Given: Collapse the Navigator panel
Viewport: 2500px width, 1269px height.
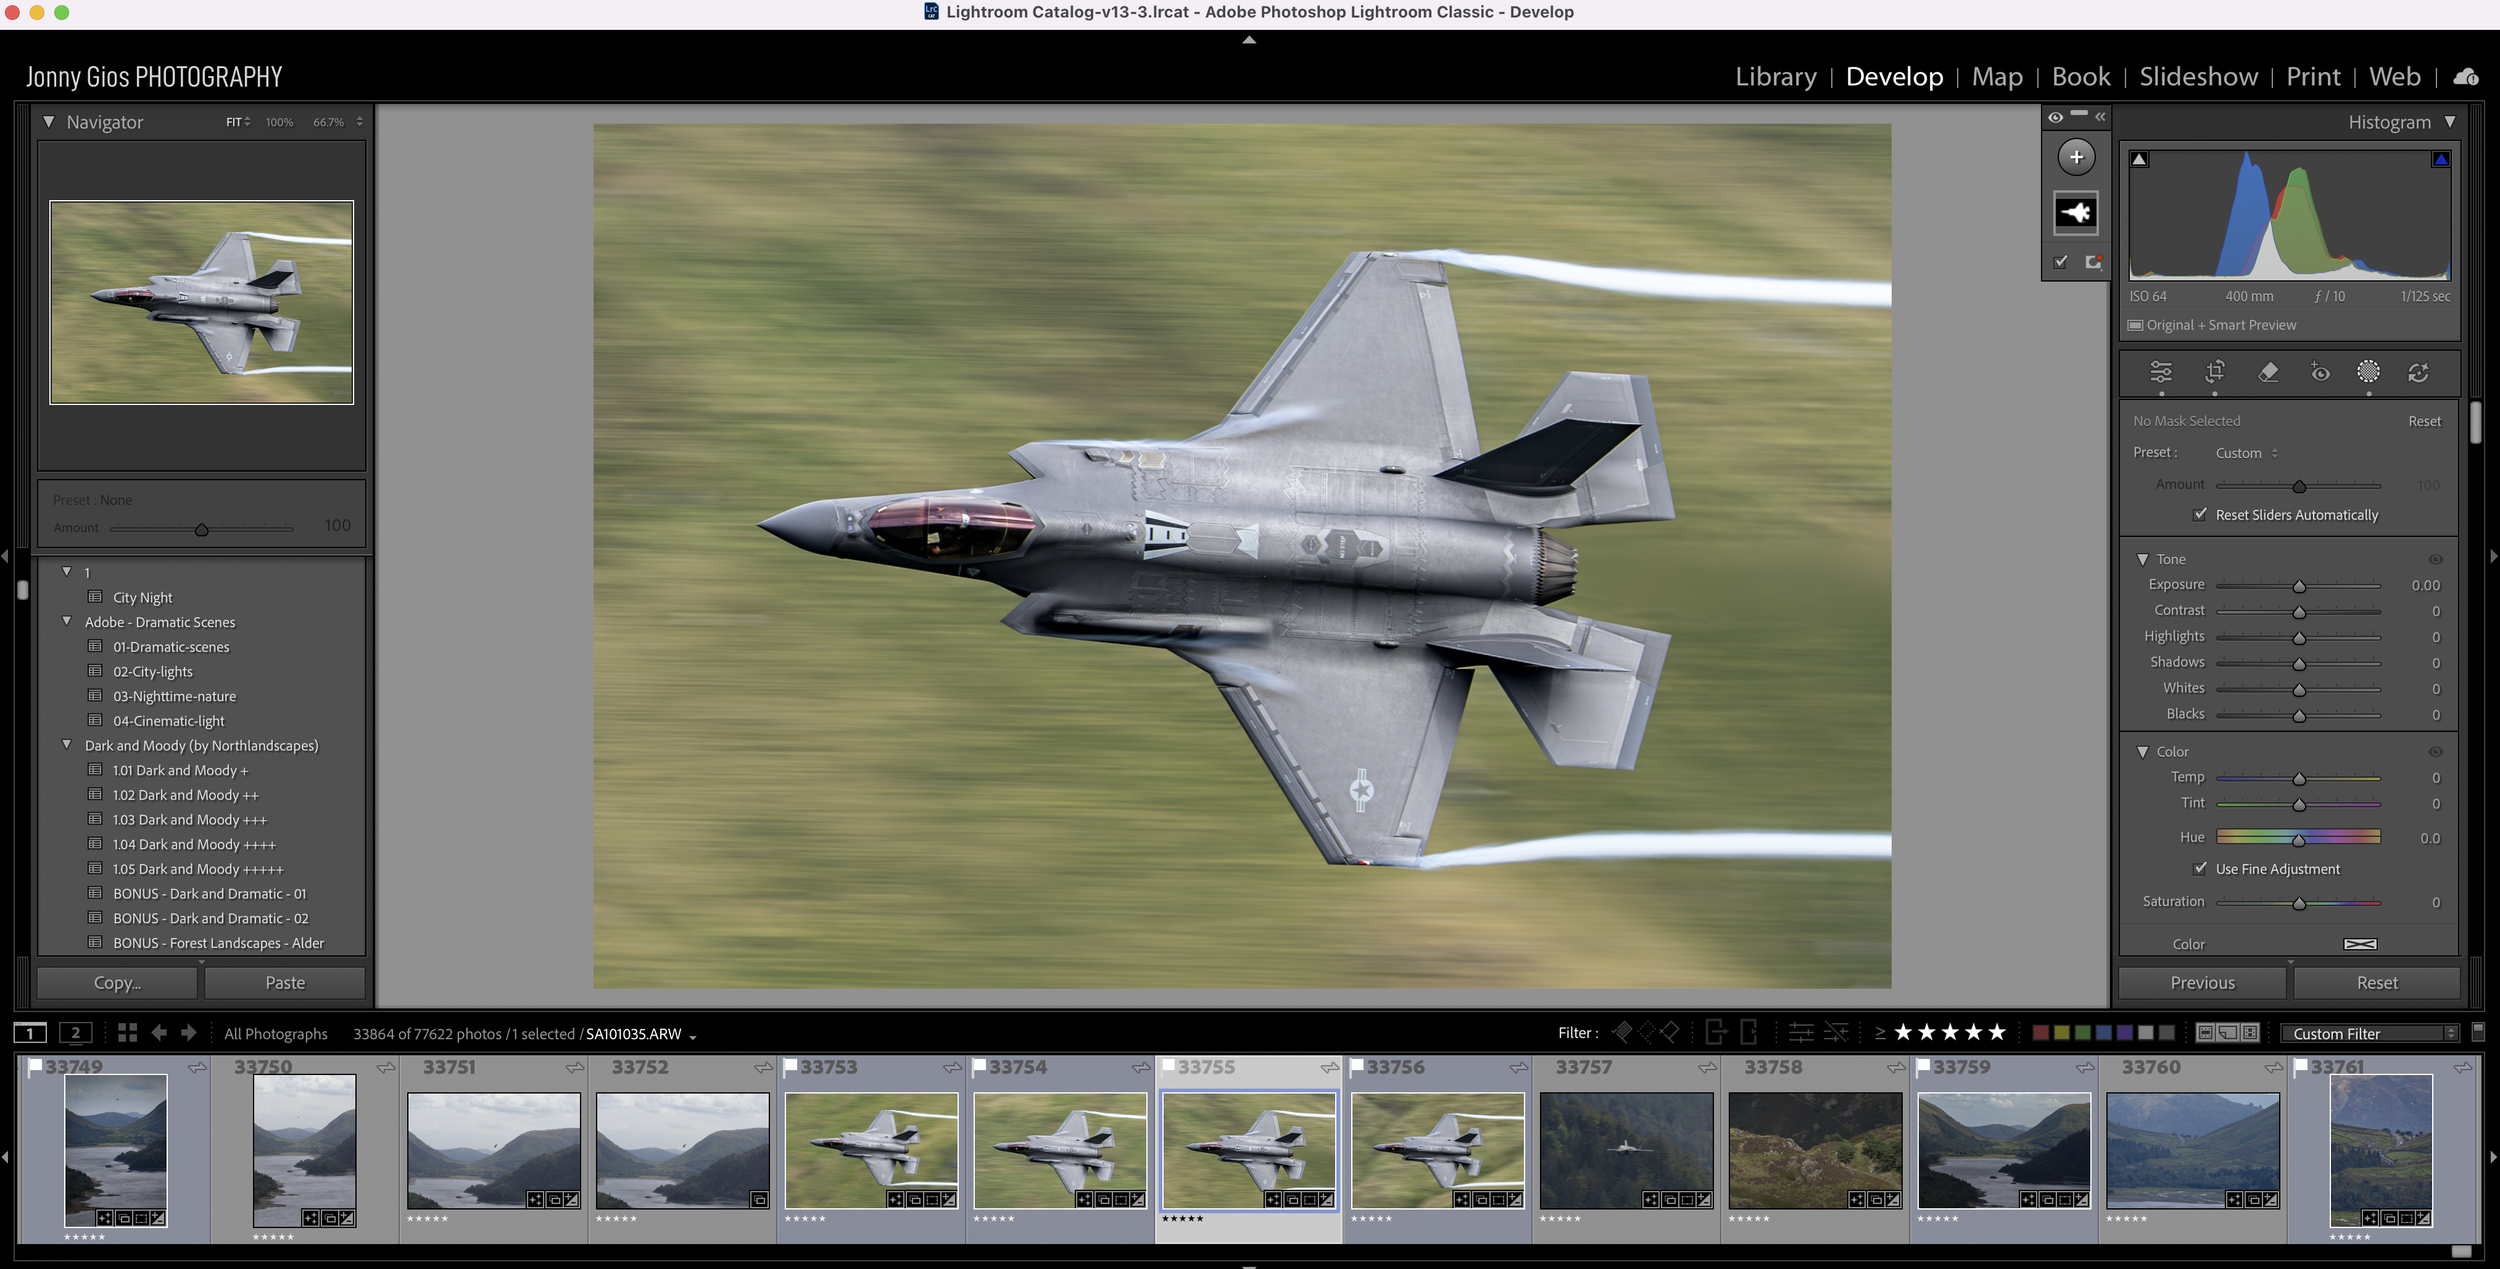Looking at the screenshot, I should point(48,122).
